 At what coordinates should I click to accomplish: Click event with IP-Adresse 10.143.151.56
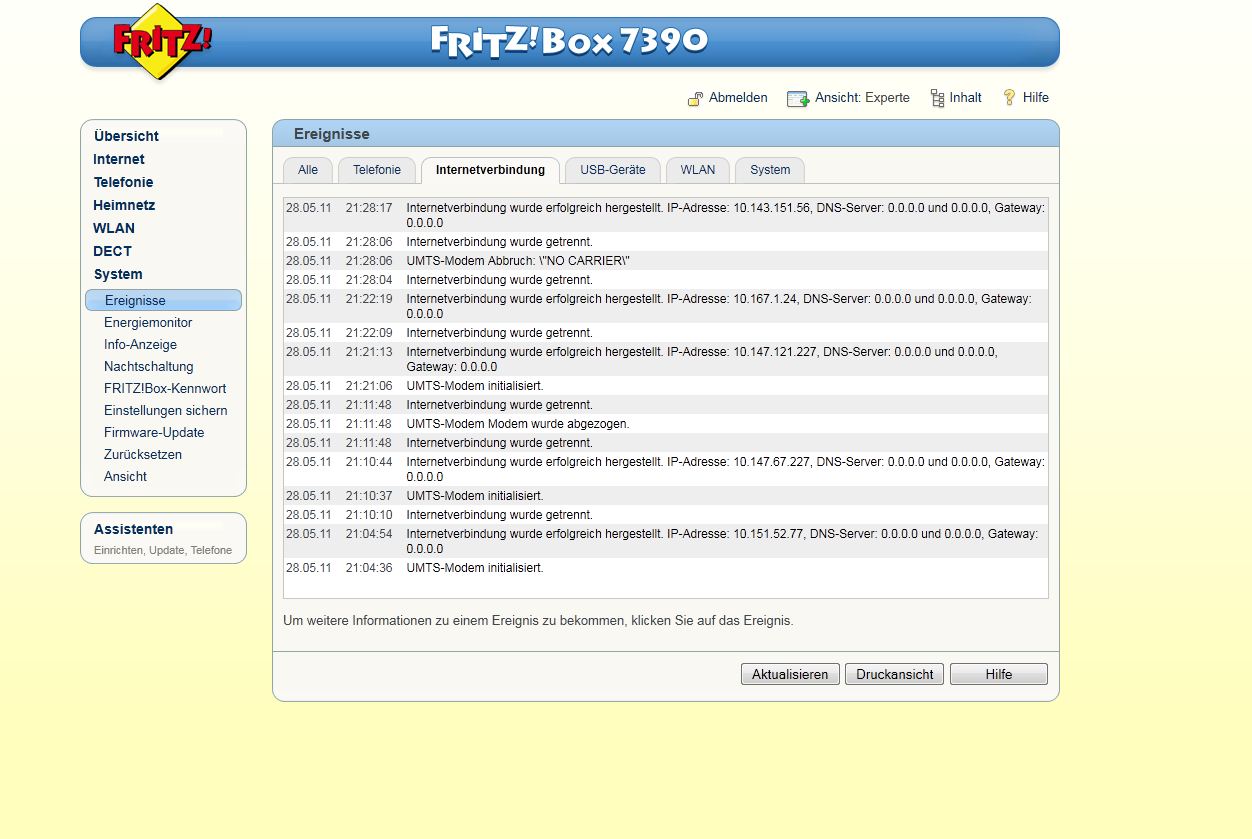(666, 215)
